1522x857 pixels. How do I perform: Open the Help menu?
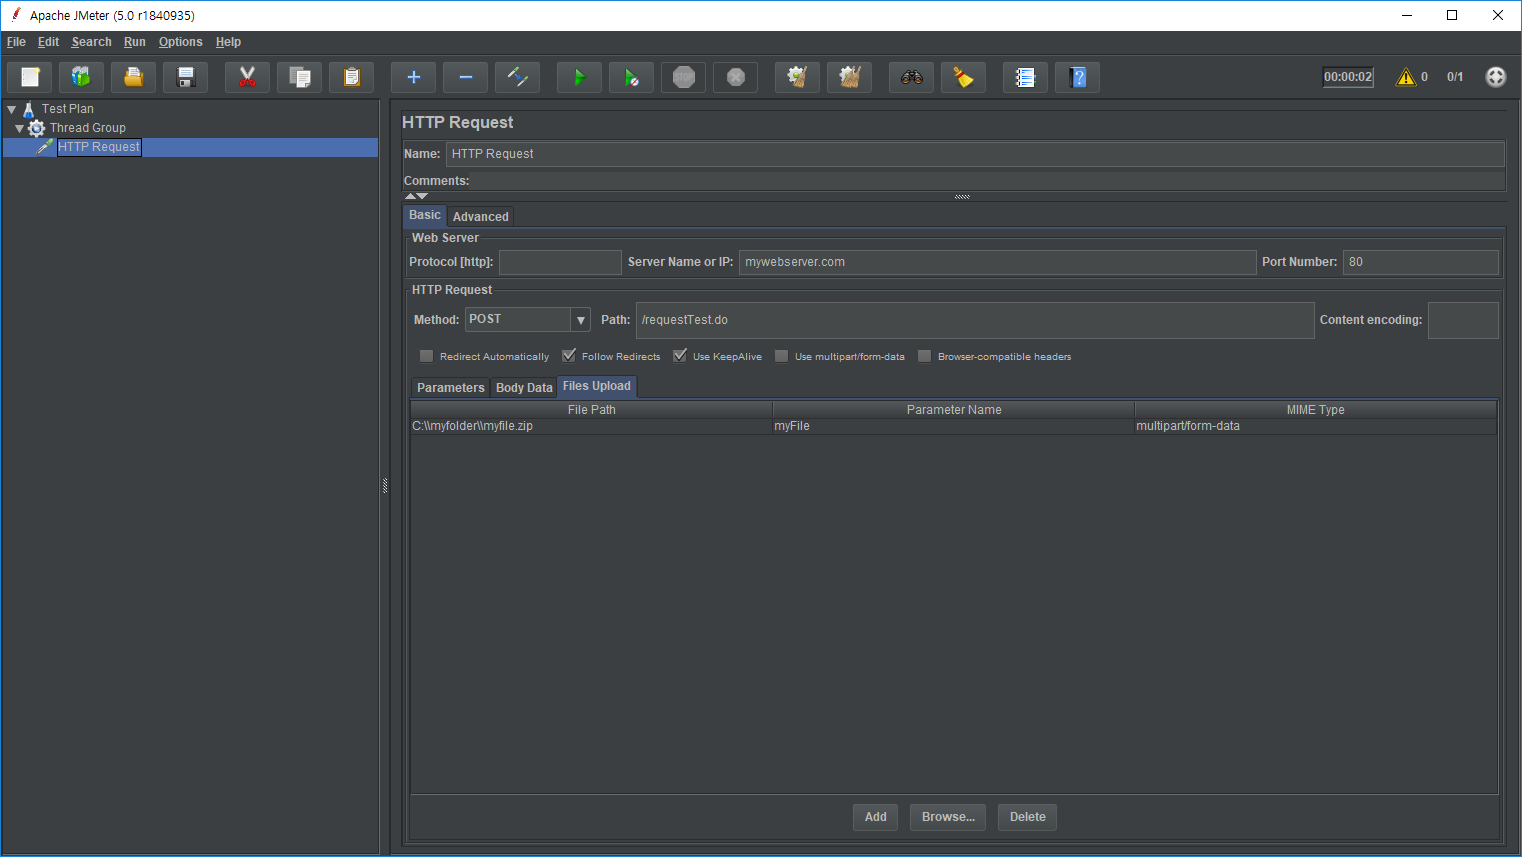(x=228, y=42)
